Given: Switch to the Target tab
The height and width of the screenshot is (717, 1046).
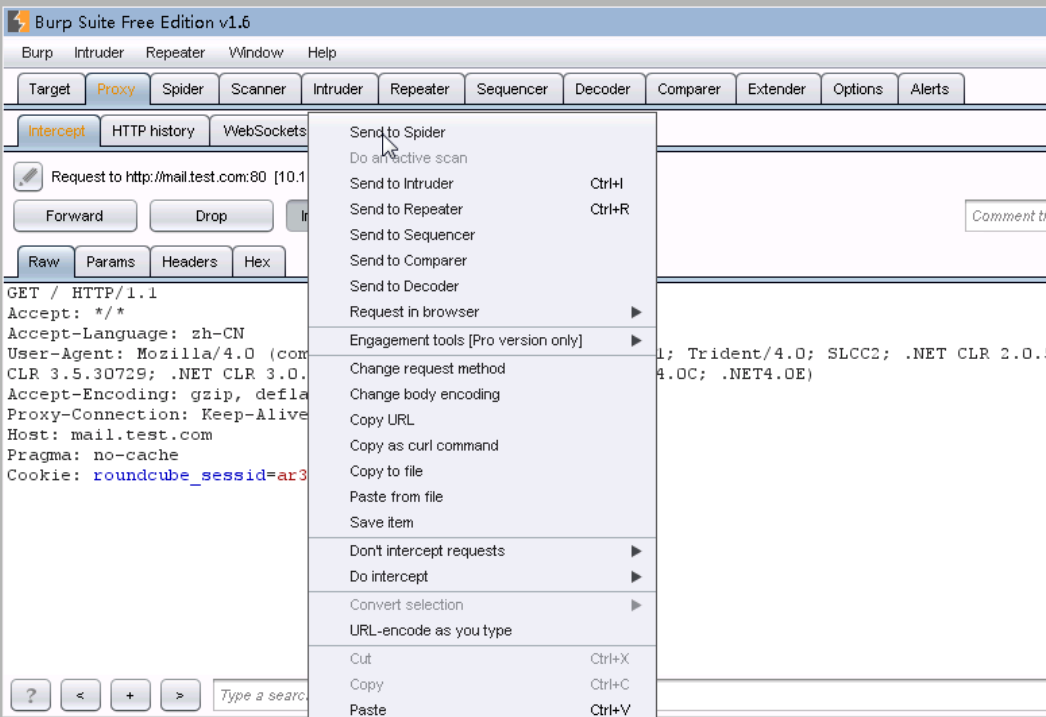Looking at the screenshot, I should coord(49,89).
